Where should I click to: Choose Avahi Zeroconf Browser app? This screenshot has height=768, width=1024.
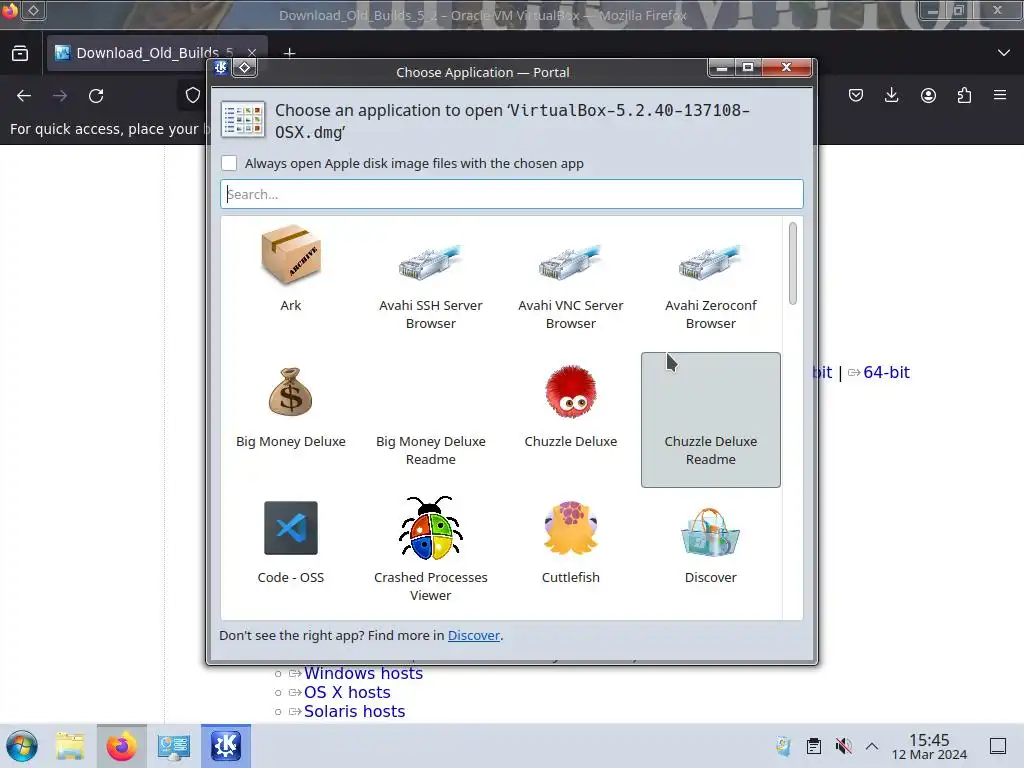click(711, 284)
